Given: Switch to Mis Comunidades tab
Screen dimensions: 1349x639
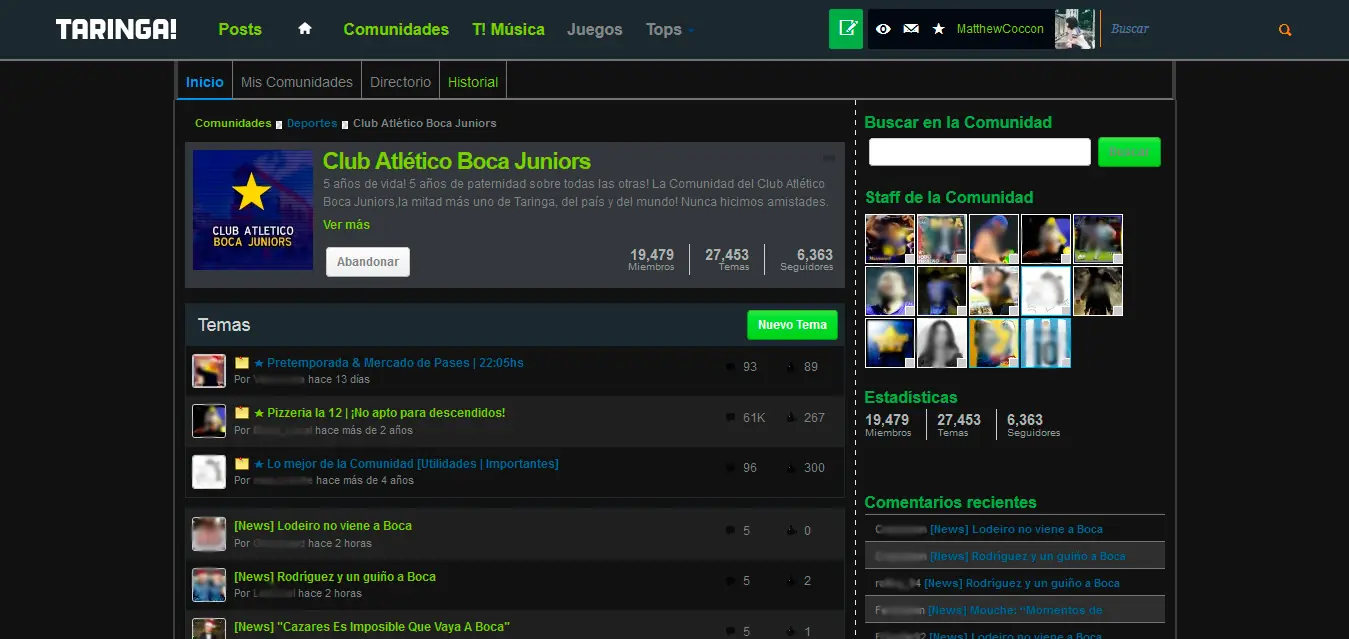Looking at the screenshot, I should [297, 82].
